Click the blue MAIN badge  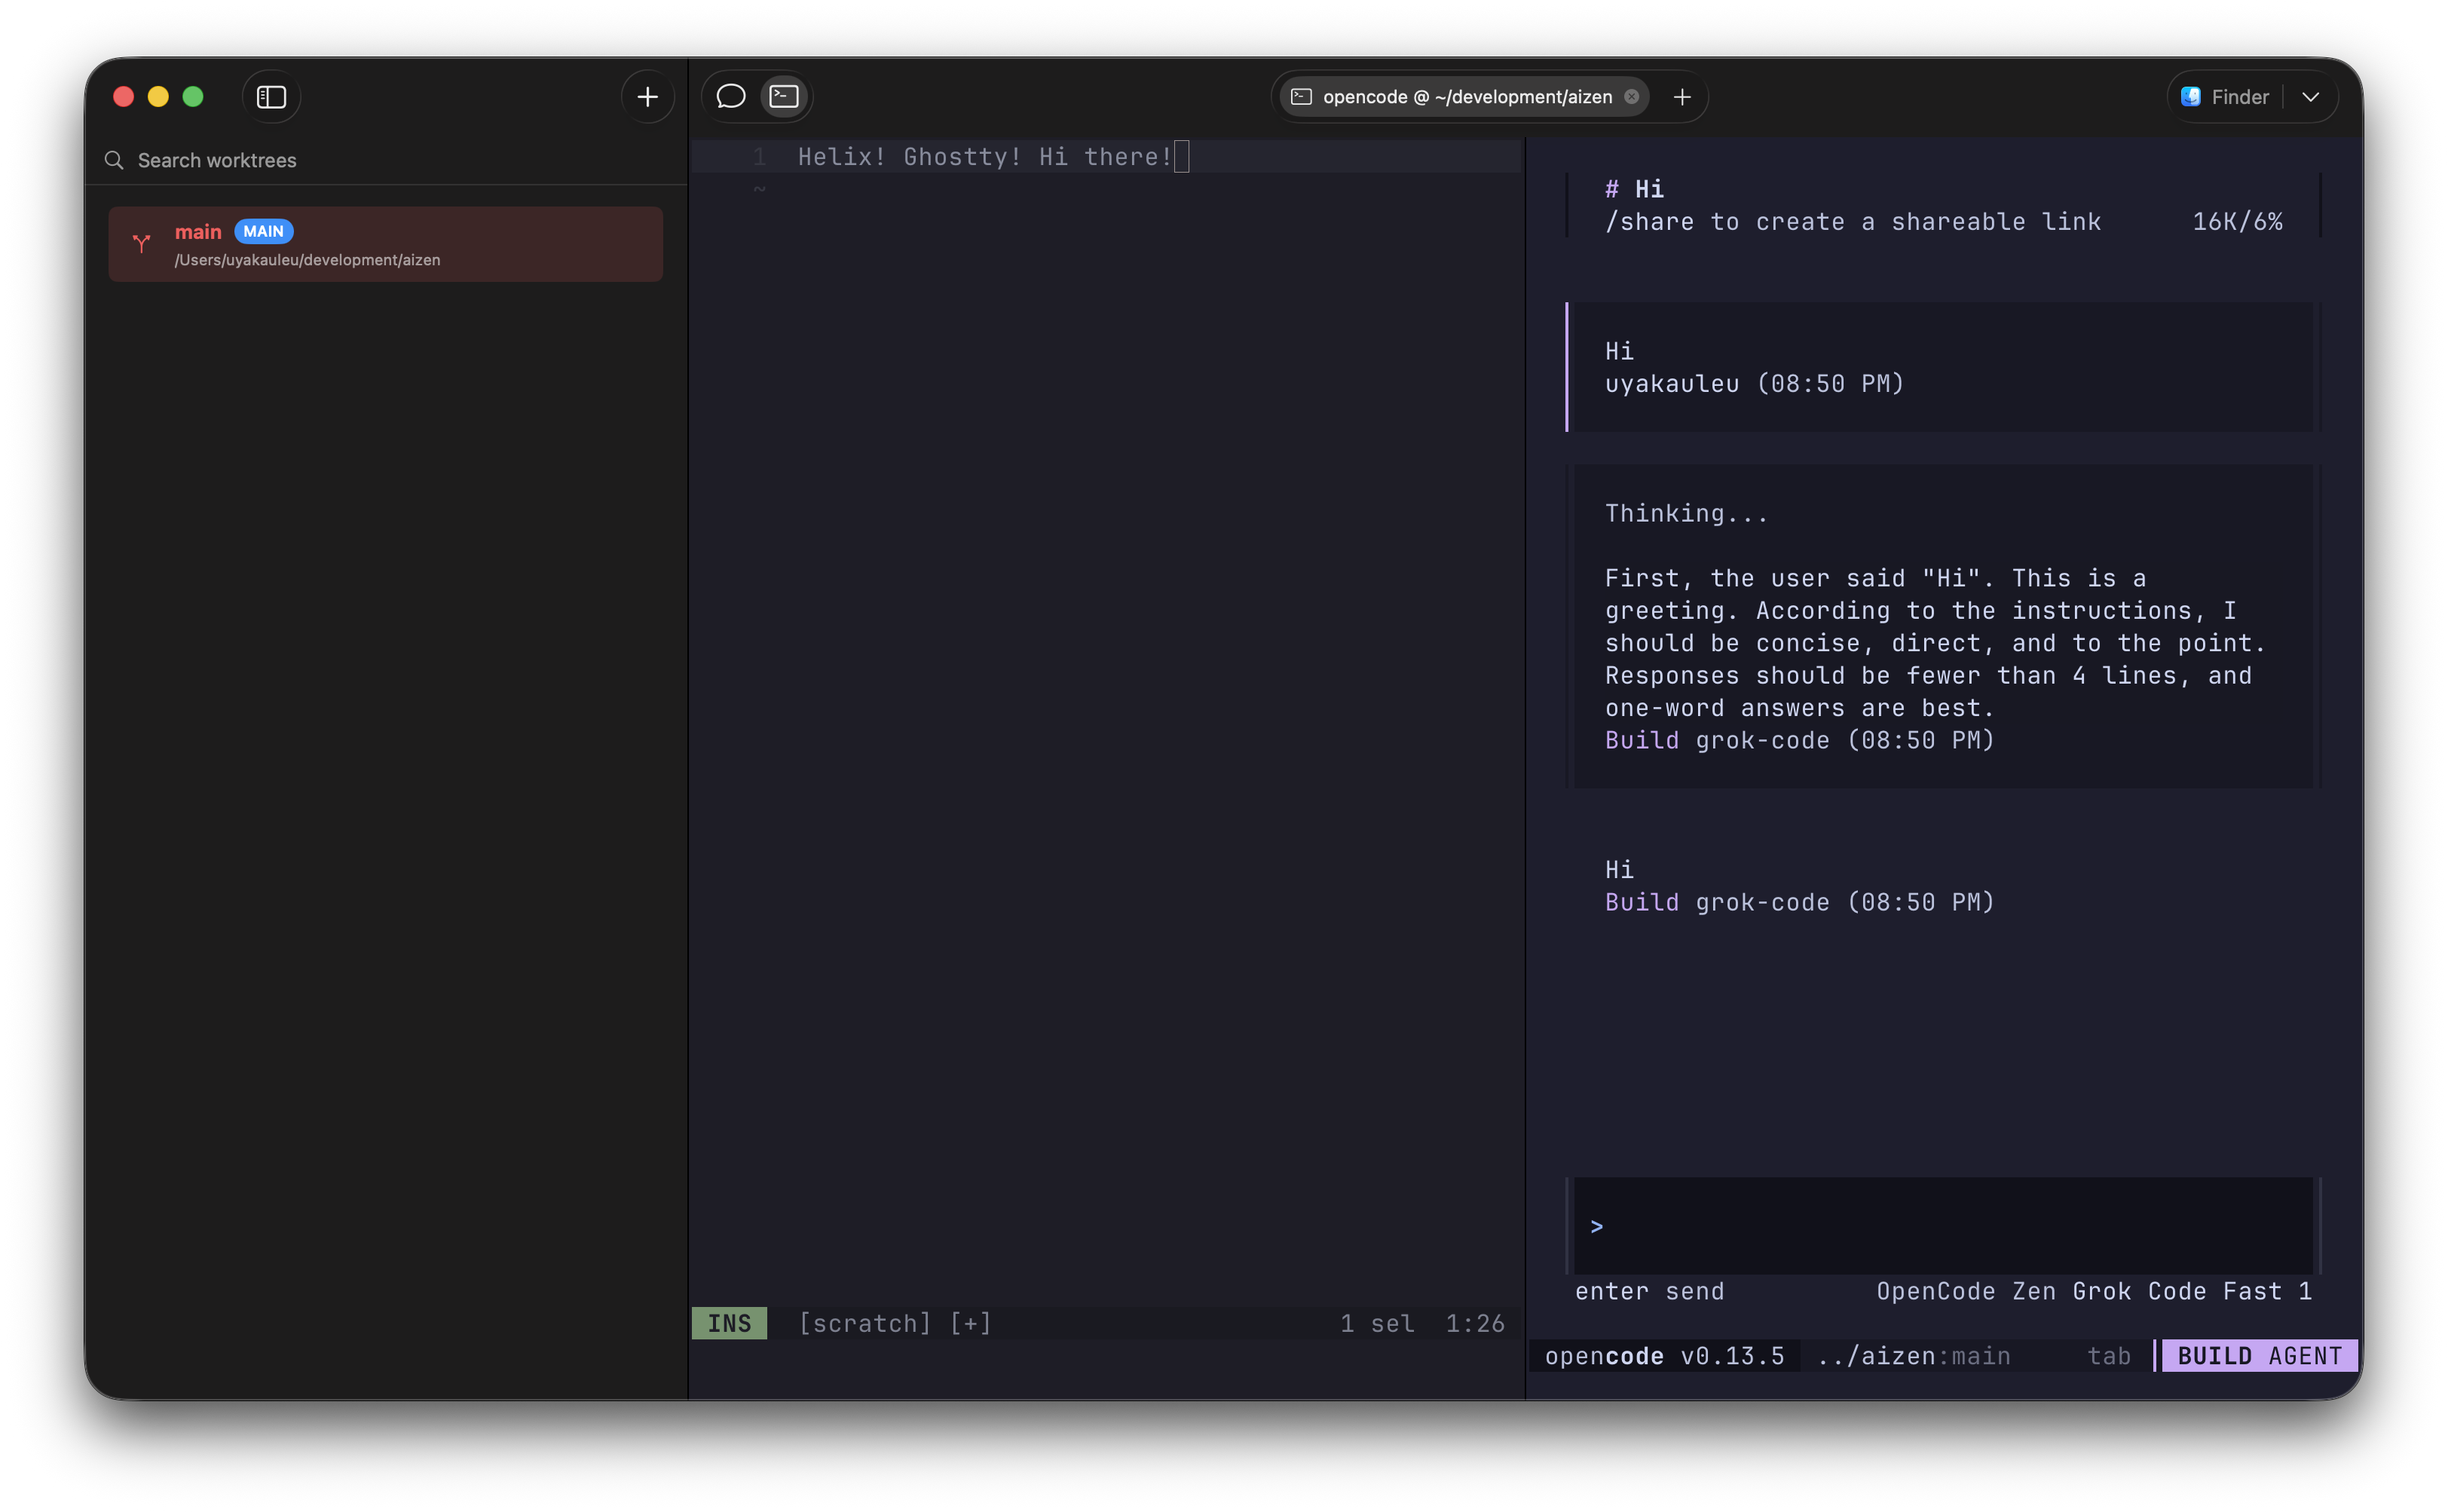point(263,231)
